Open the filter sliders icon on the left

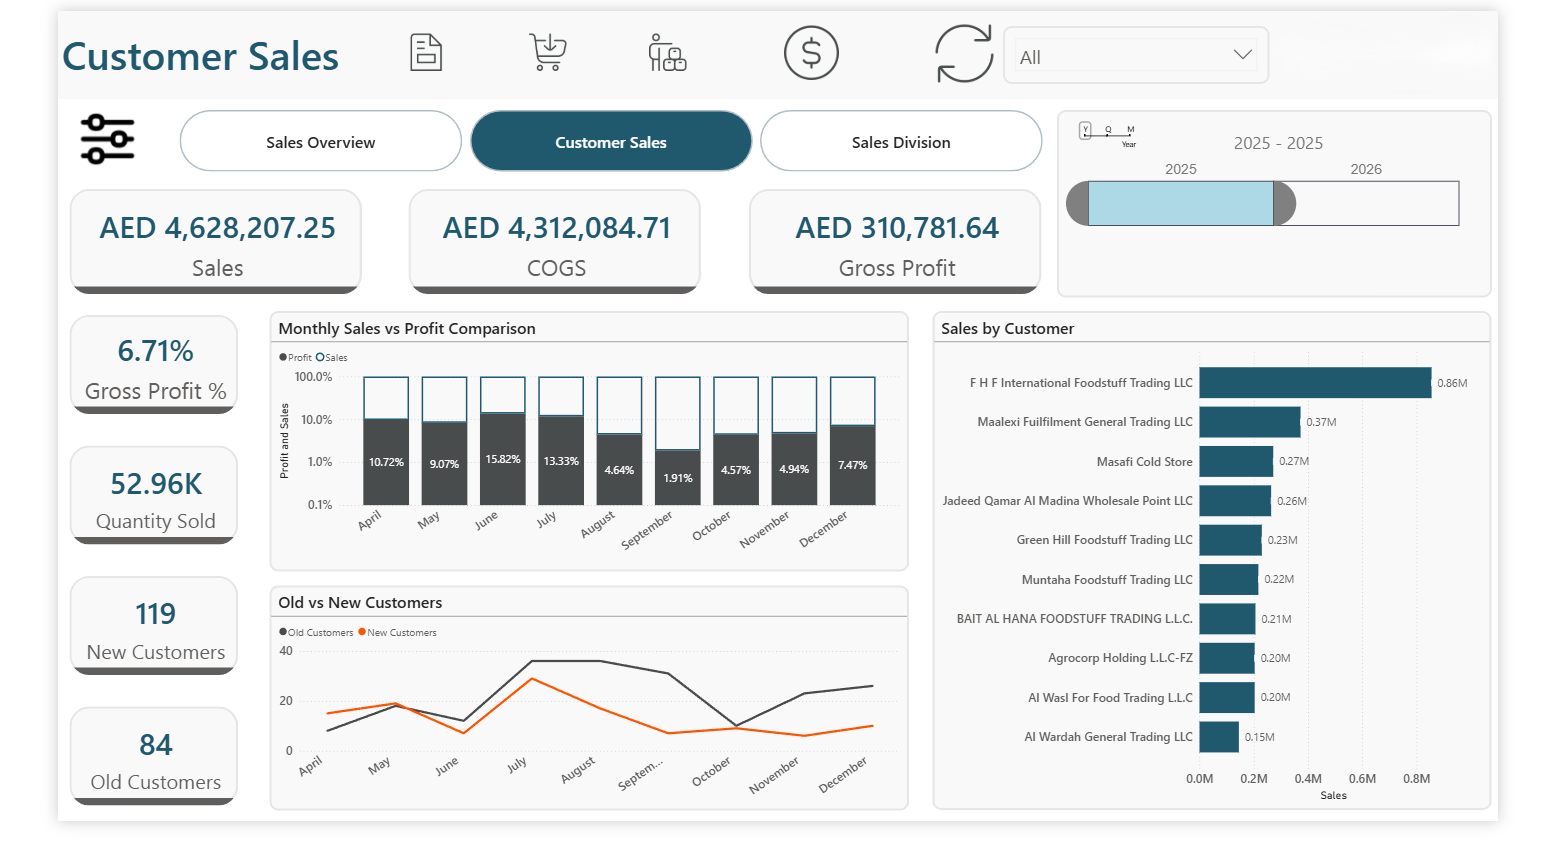click(x=107, y=140)
